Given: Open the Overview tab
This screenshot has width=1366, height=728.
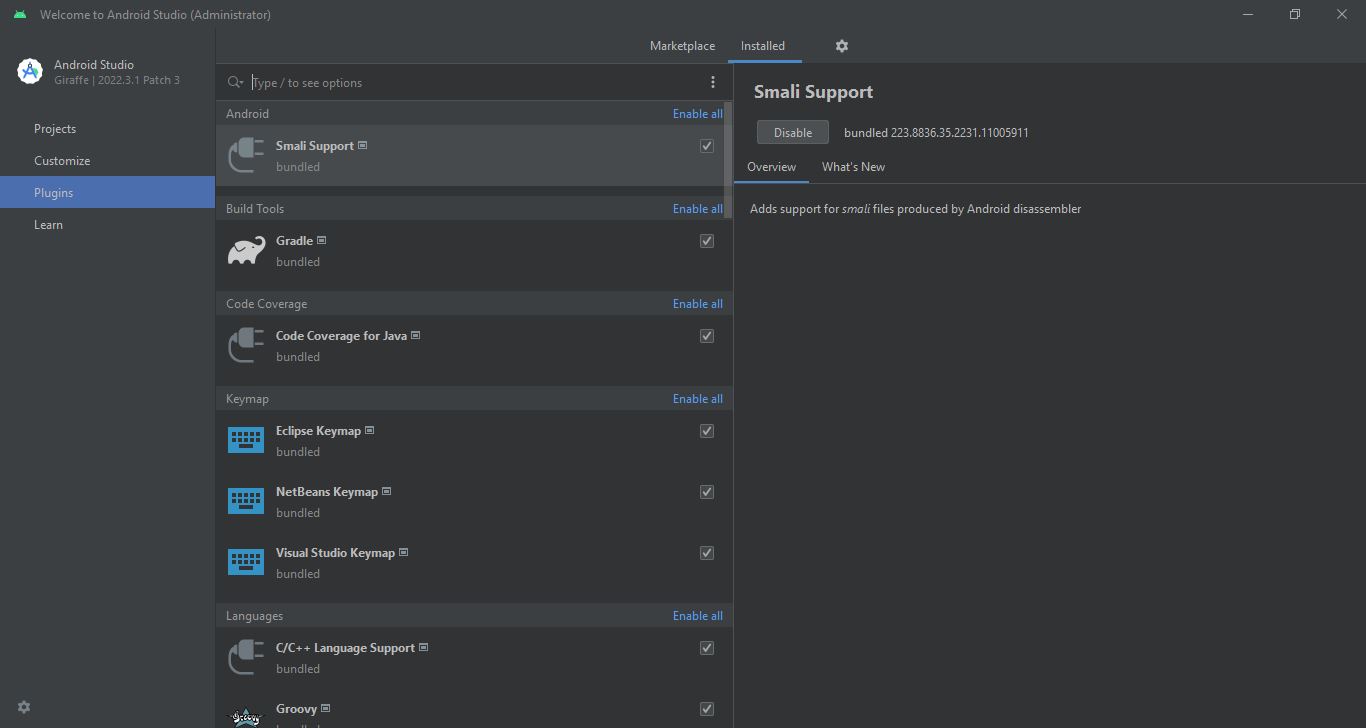Looking at the screenshot, I should (771, 167).
